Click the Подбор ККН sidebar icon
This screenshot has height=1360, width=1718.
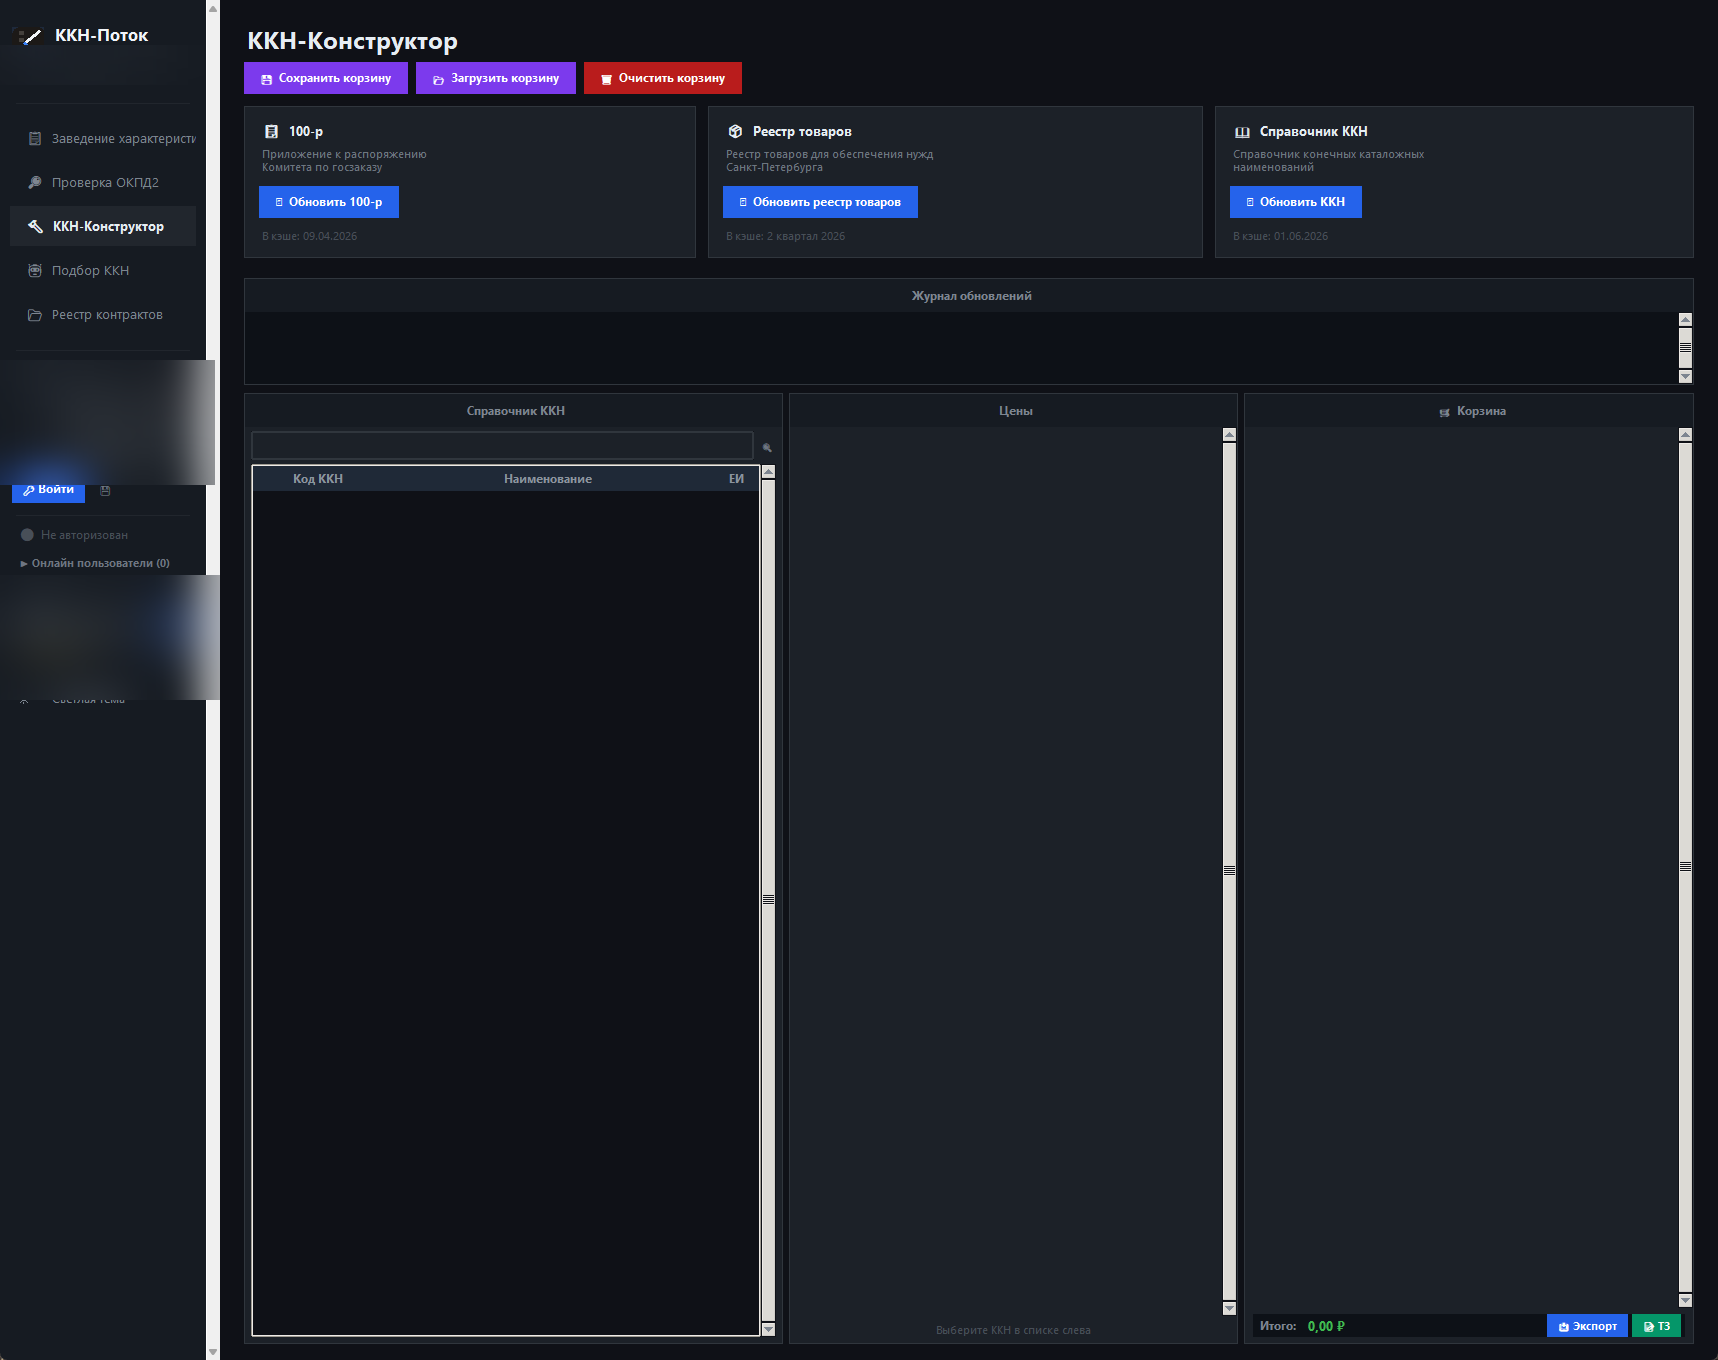pos(35,271)
